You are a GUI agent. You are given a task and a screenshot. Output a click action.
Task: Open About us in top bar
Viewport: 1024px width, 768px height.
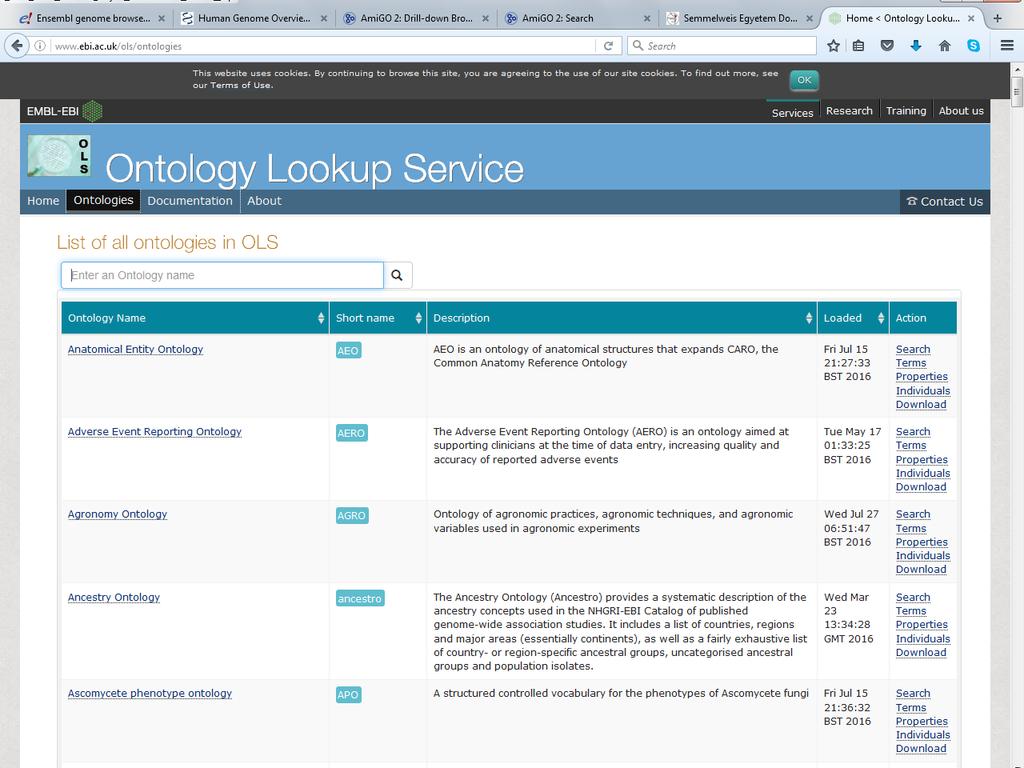click(x=961, y=111)
